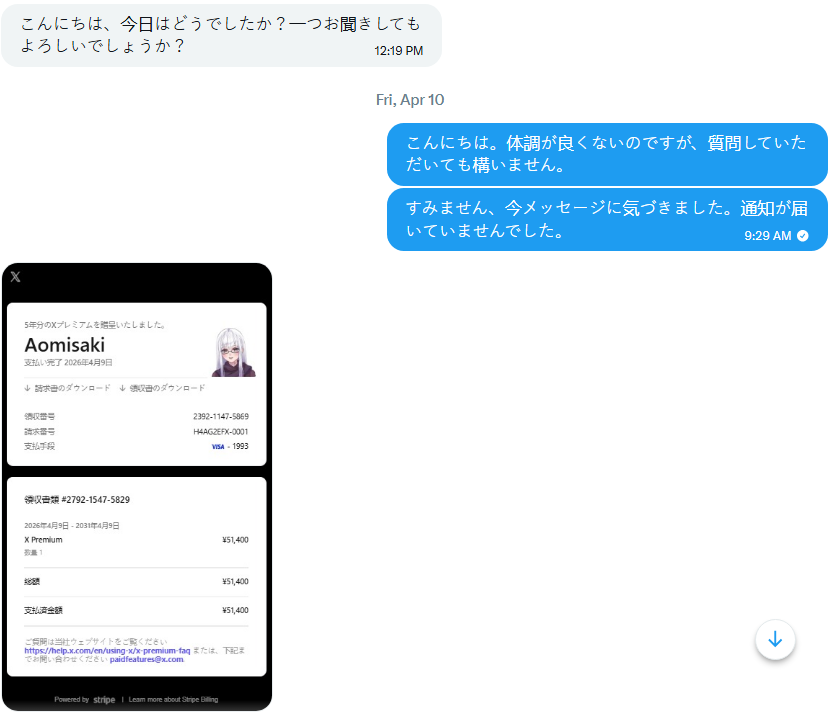Click card ending 1993 text
833x713 pixels.
240,446
